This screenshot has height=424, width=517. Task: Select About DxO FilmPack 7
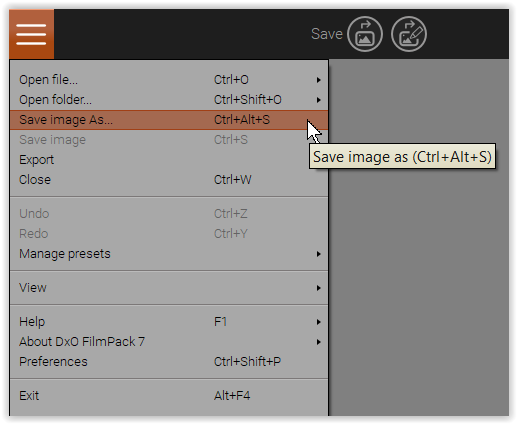pos(169,342)
